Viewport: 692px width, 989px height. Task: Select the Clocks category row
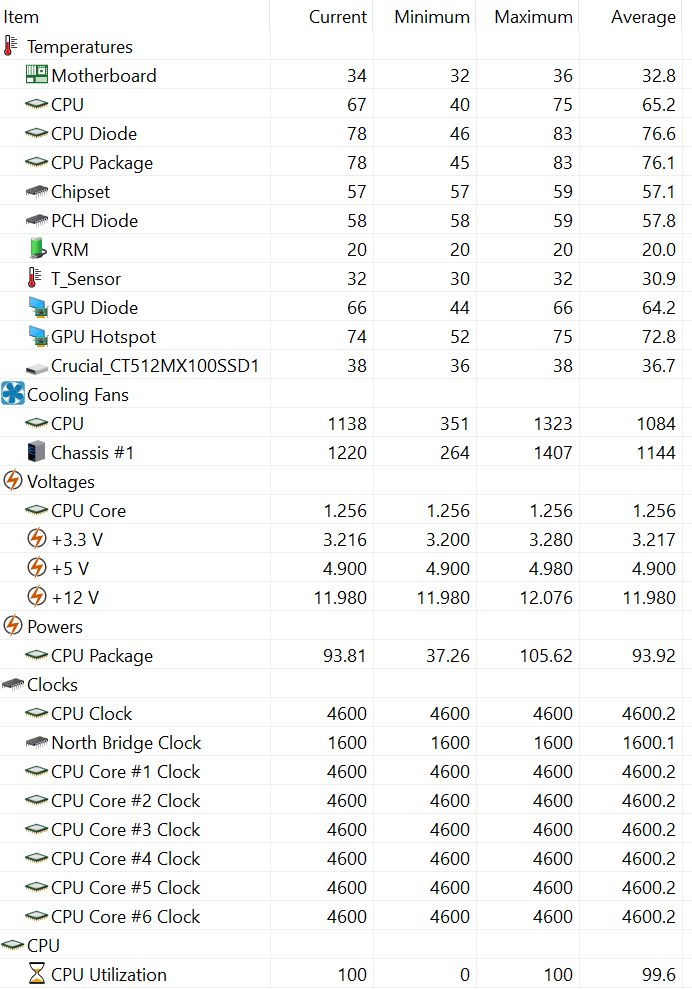click(52, 685)
